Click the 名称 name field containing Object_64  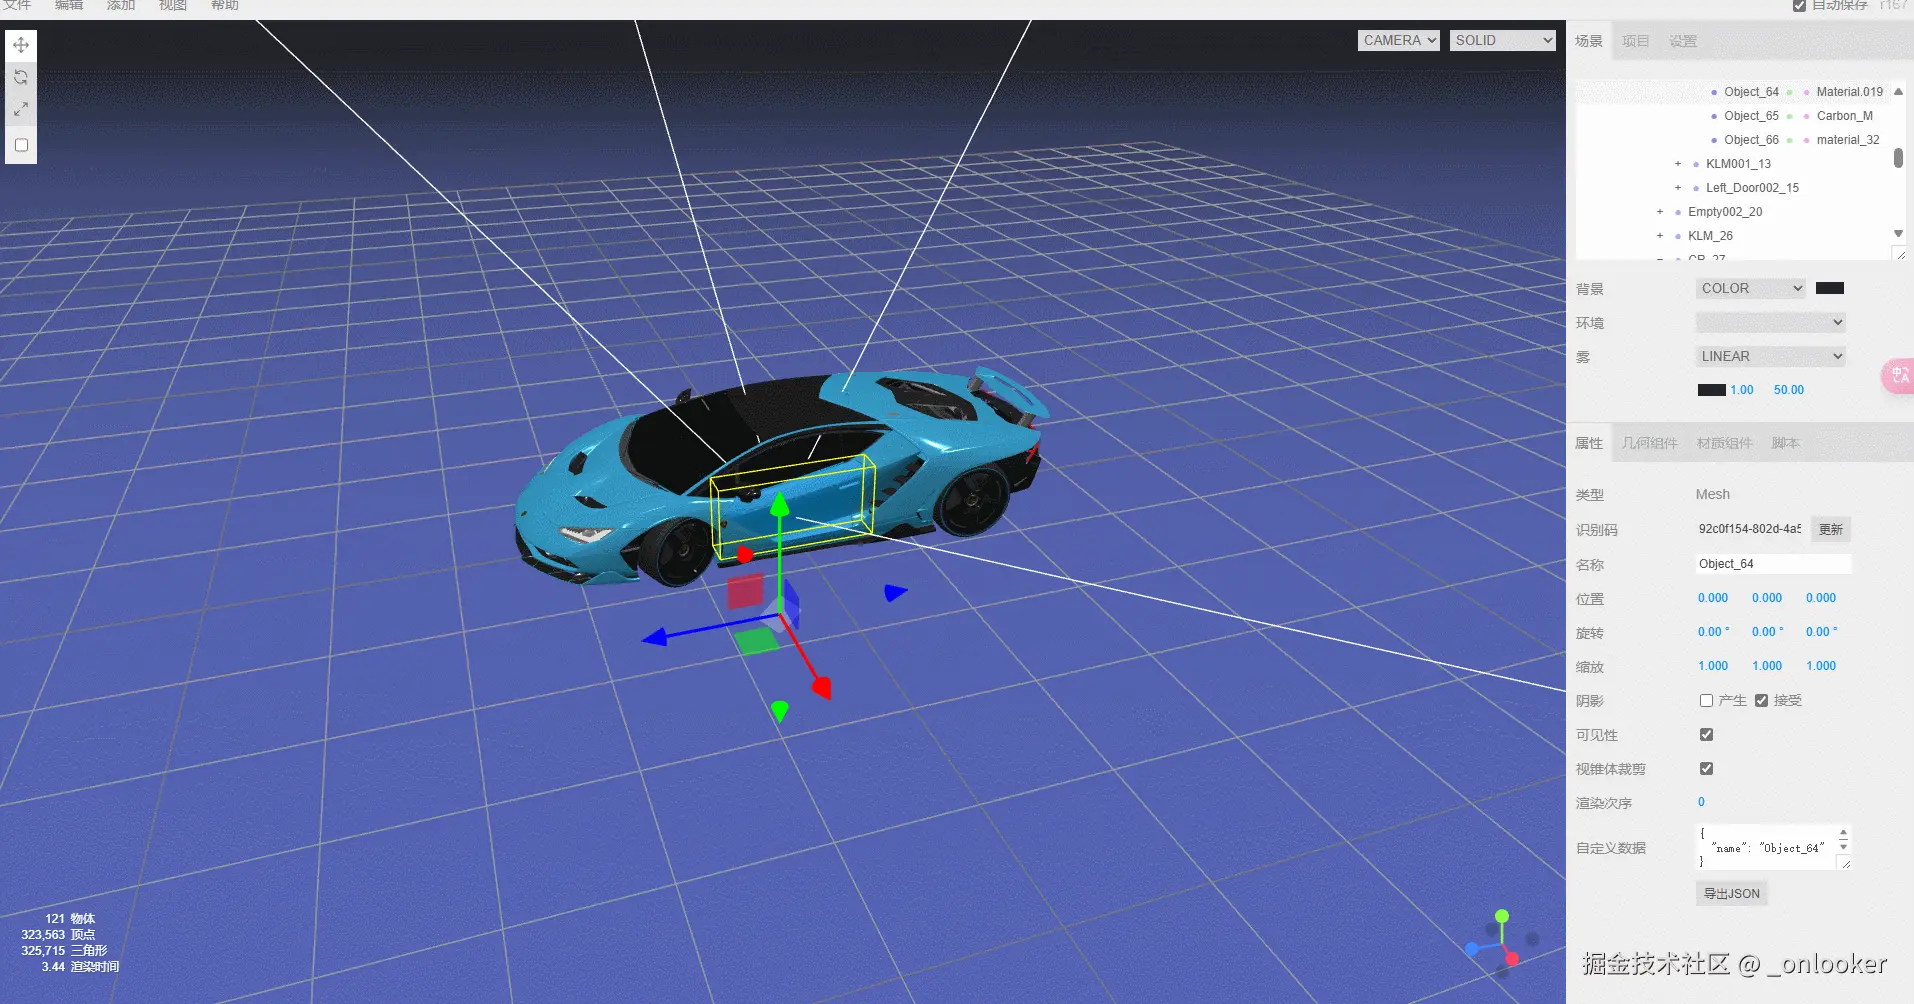tap(1773, 564)
